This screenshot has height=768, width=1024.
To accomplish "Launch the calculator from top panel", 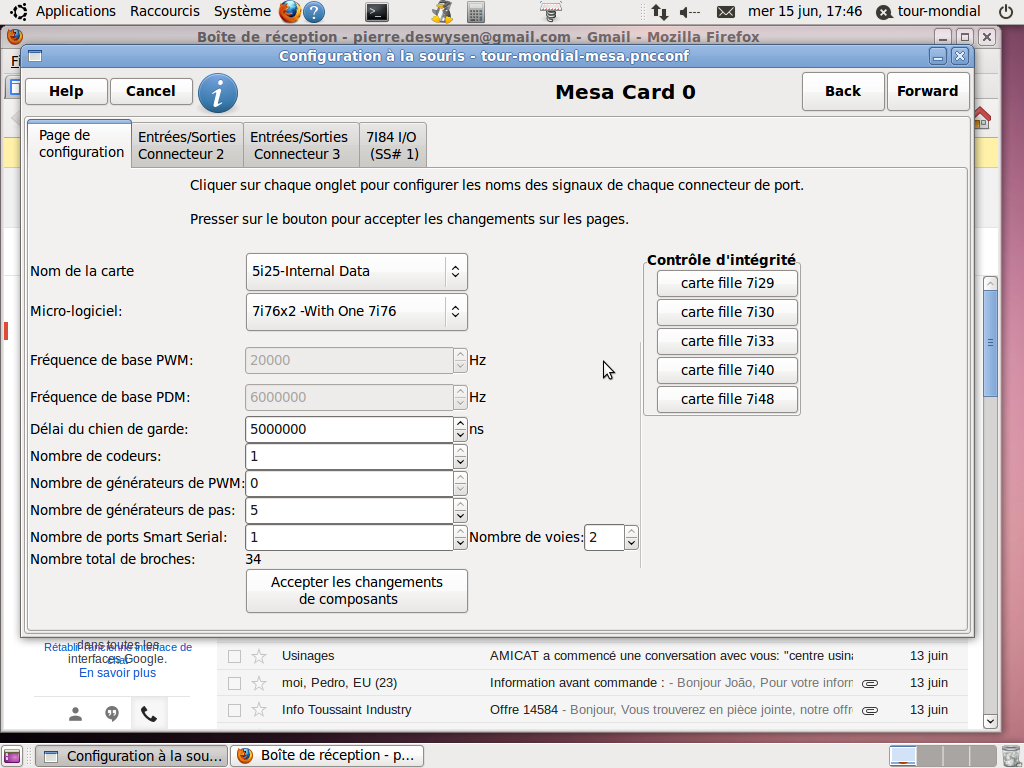I will pyautogui.click(x=475, y=12).
